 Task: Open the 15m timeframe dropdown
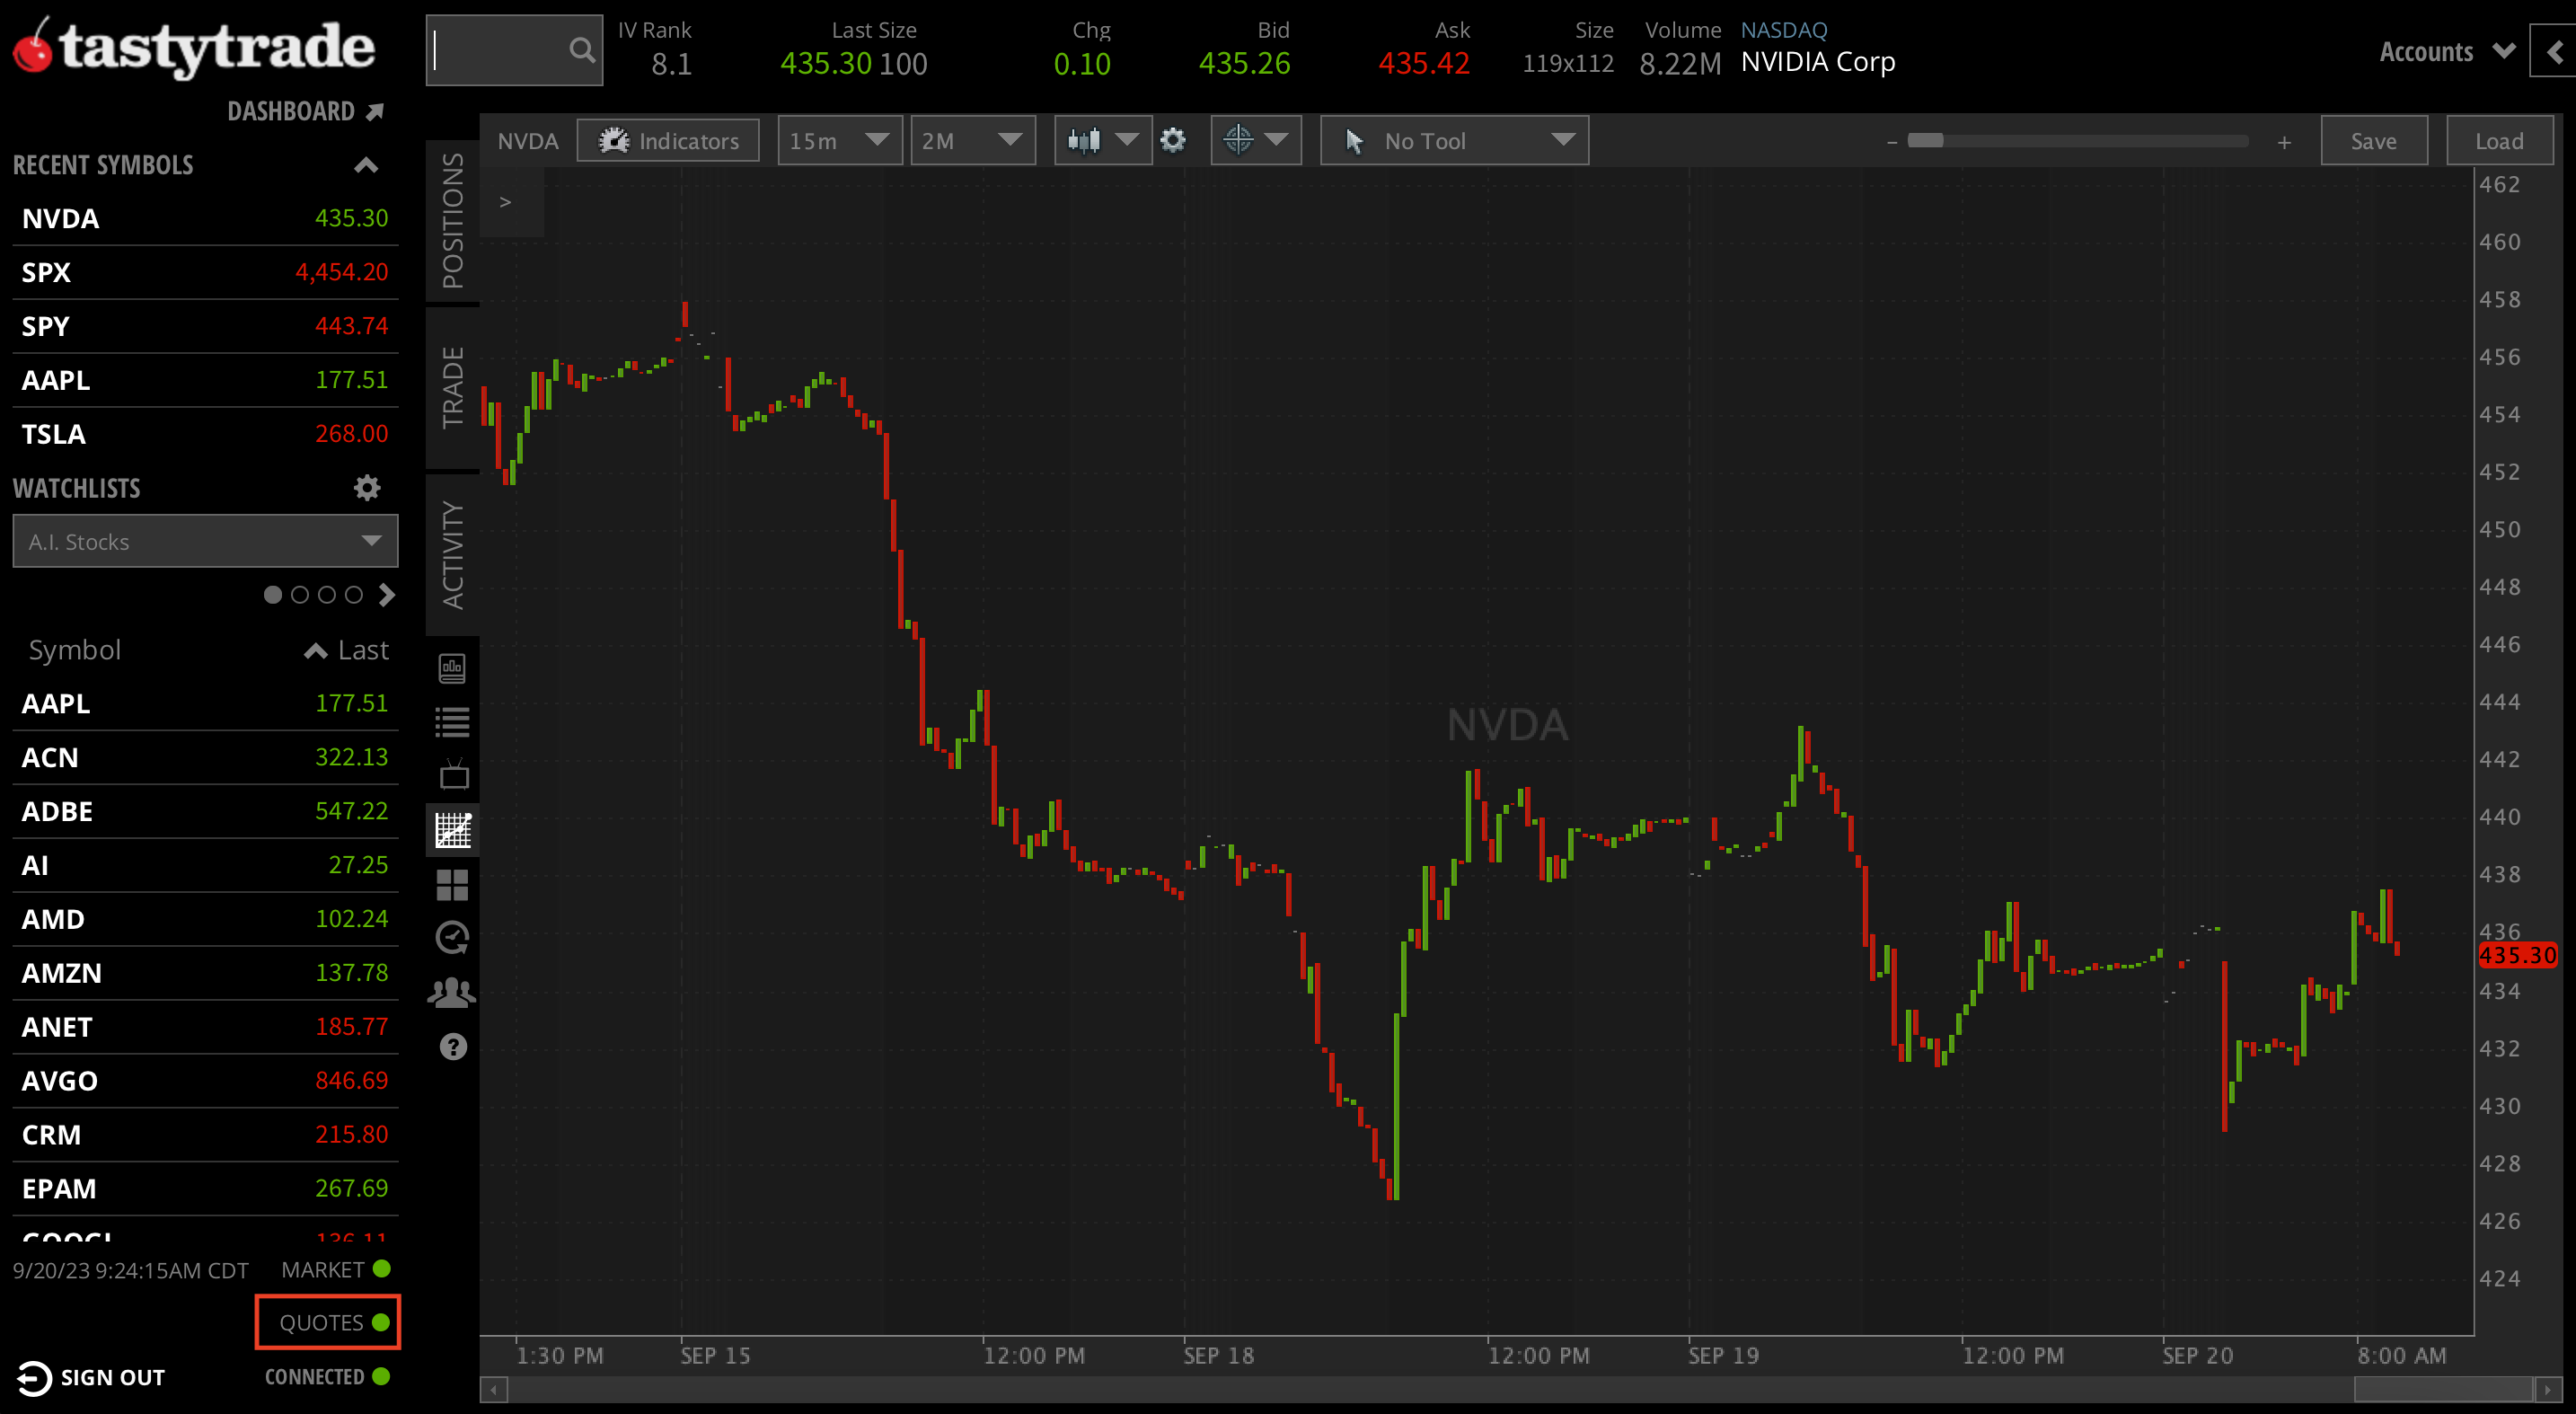point(839,140)
